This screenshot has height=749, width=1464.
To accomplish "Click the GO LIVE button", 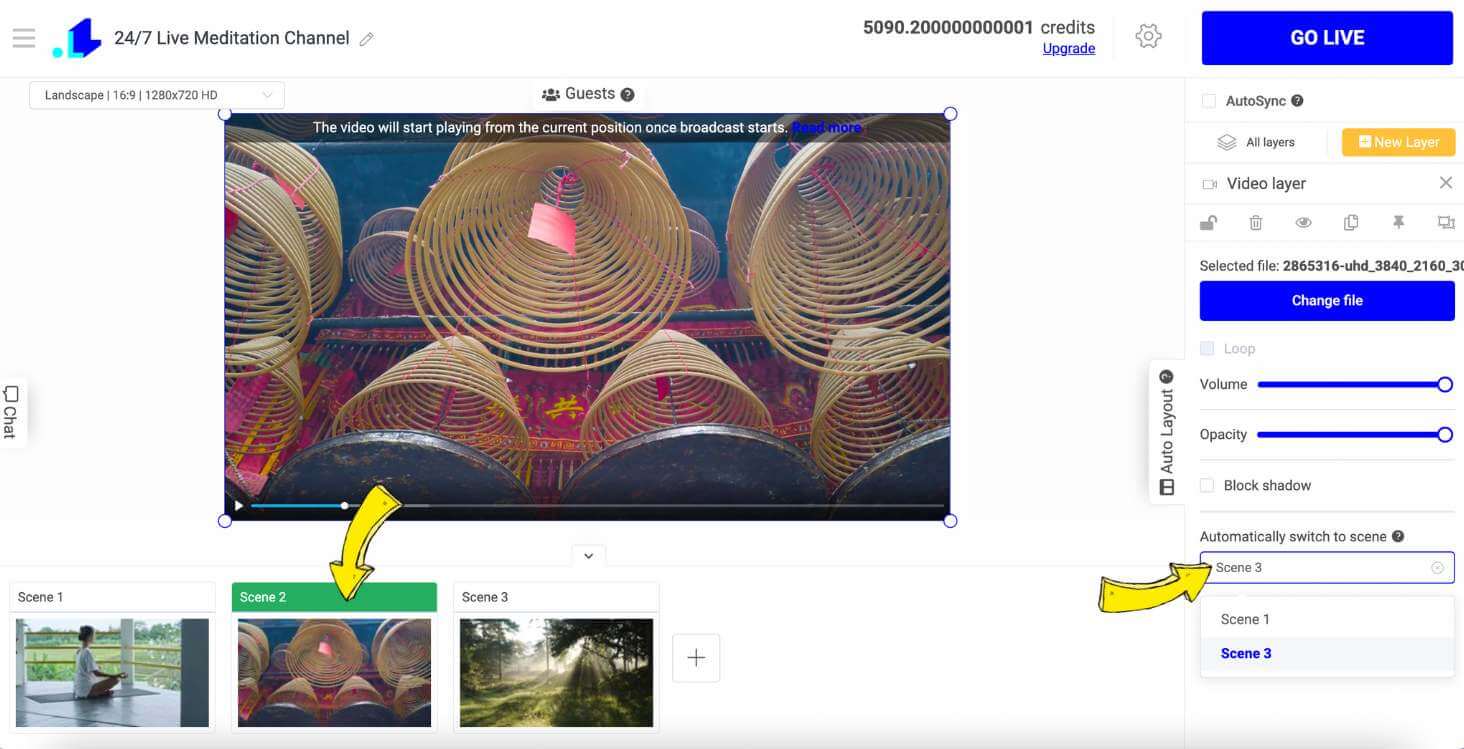I will [x=1327, y=38].
